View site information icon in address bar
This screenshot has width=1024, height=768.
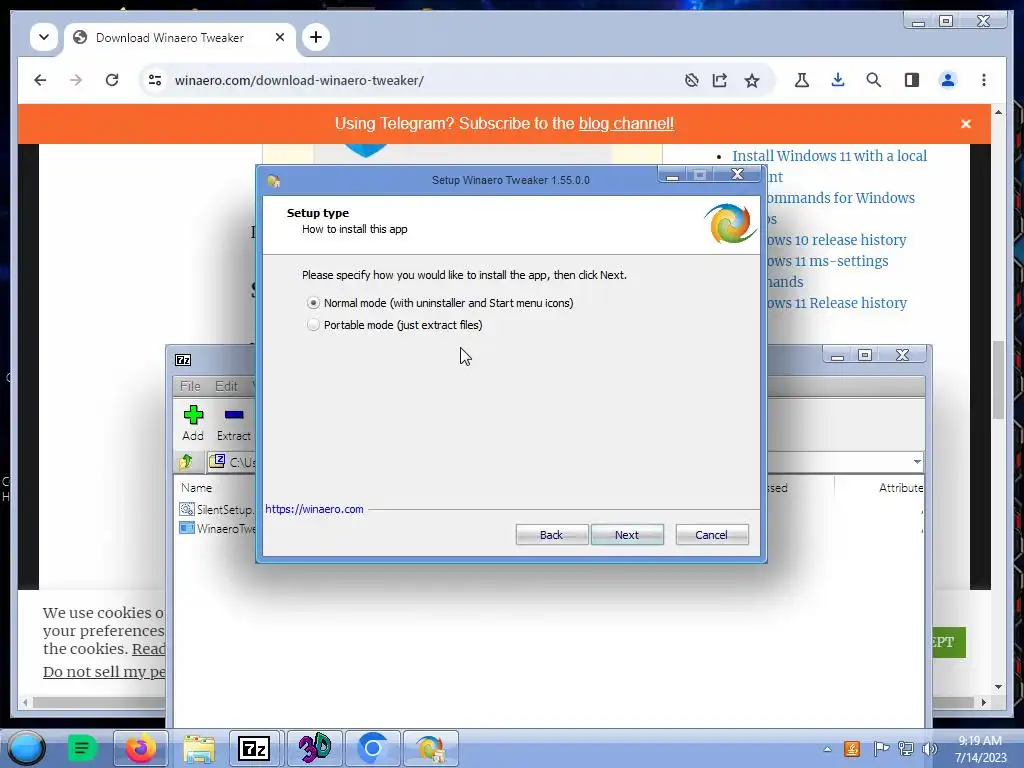tap(155, 80)
